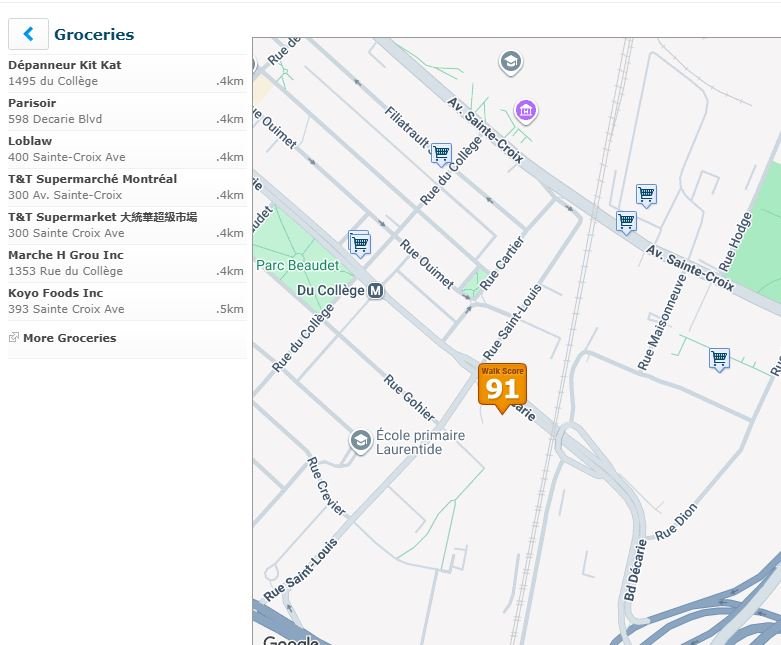Open the Koyo Foods Inc listing
781x645 pixels.
point(127,301)
